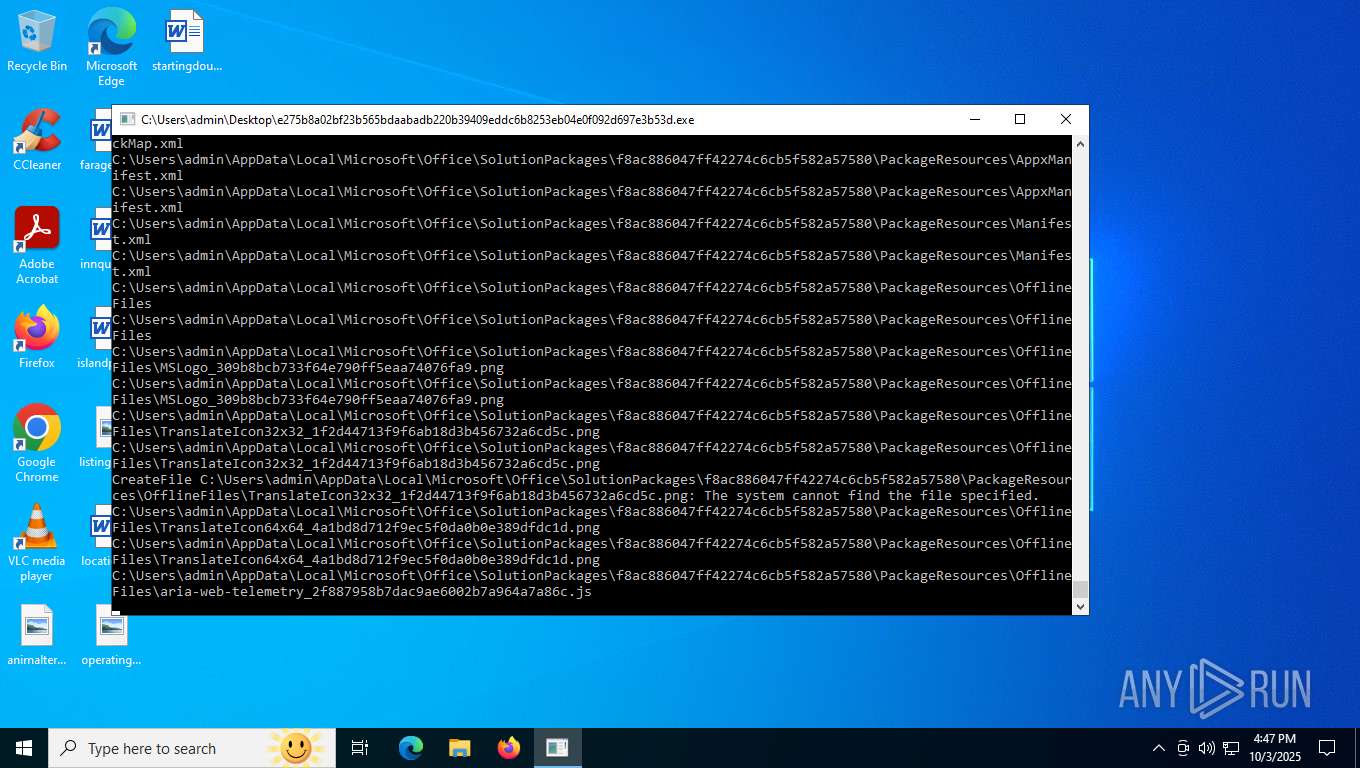Open Firefox desktop shortcut

click(37, 338)
